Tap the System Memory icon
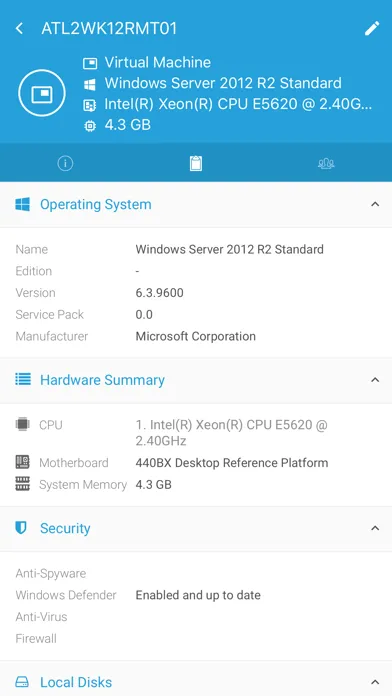This screenshot has width=392, height=696. (23, 483)
